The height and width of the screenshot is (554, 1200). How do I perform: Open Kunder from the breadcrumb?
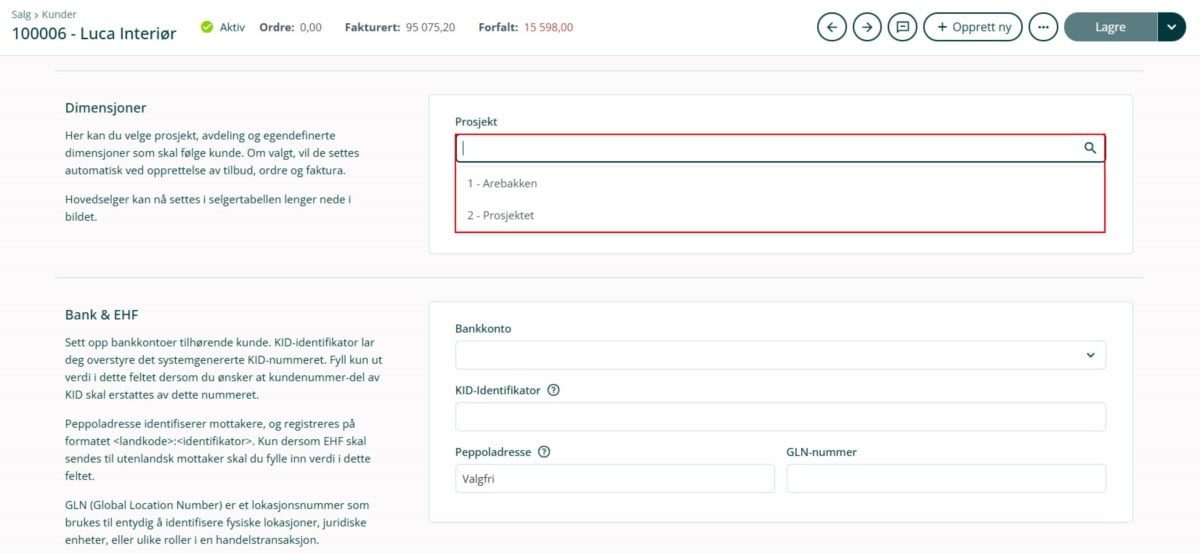point(59,14)
